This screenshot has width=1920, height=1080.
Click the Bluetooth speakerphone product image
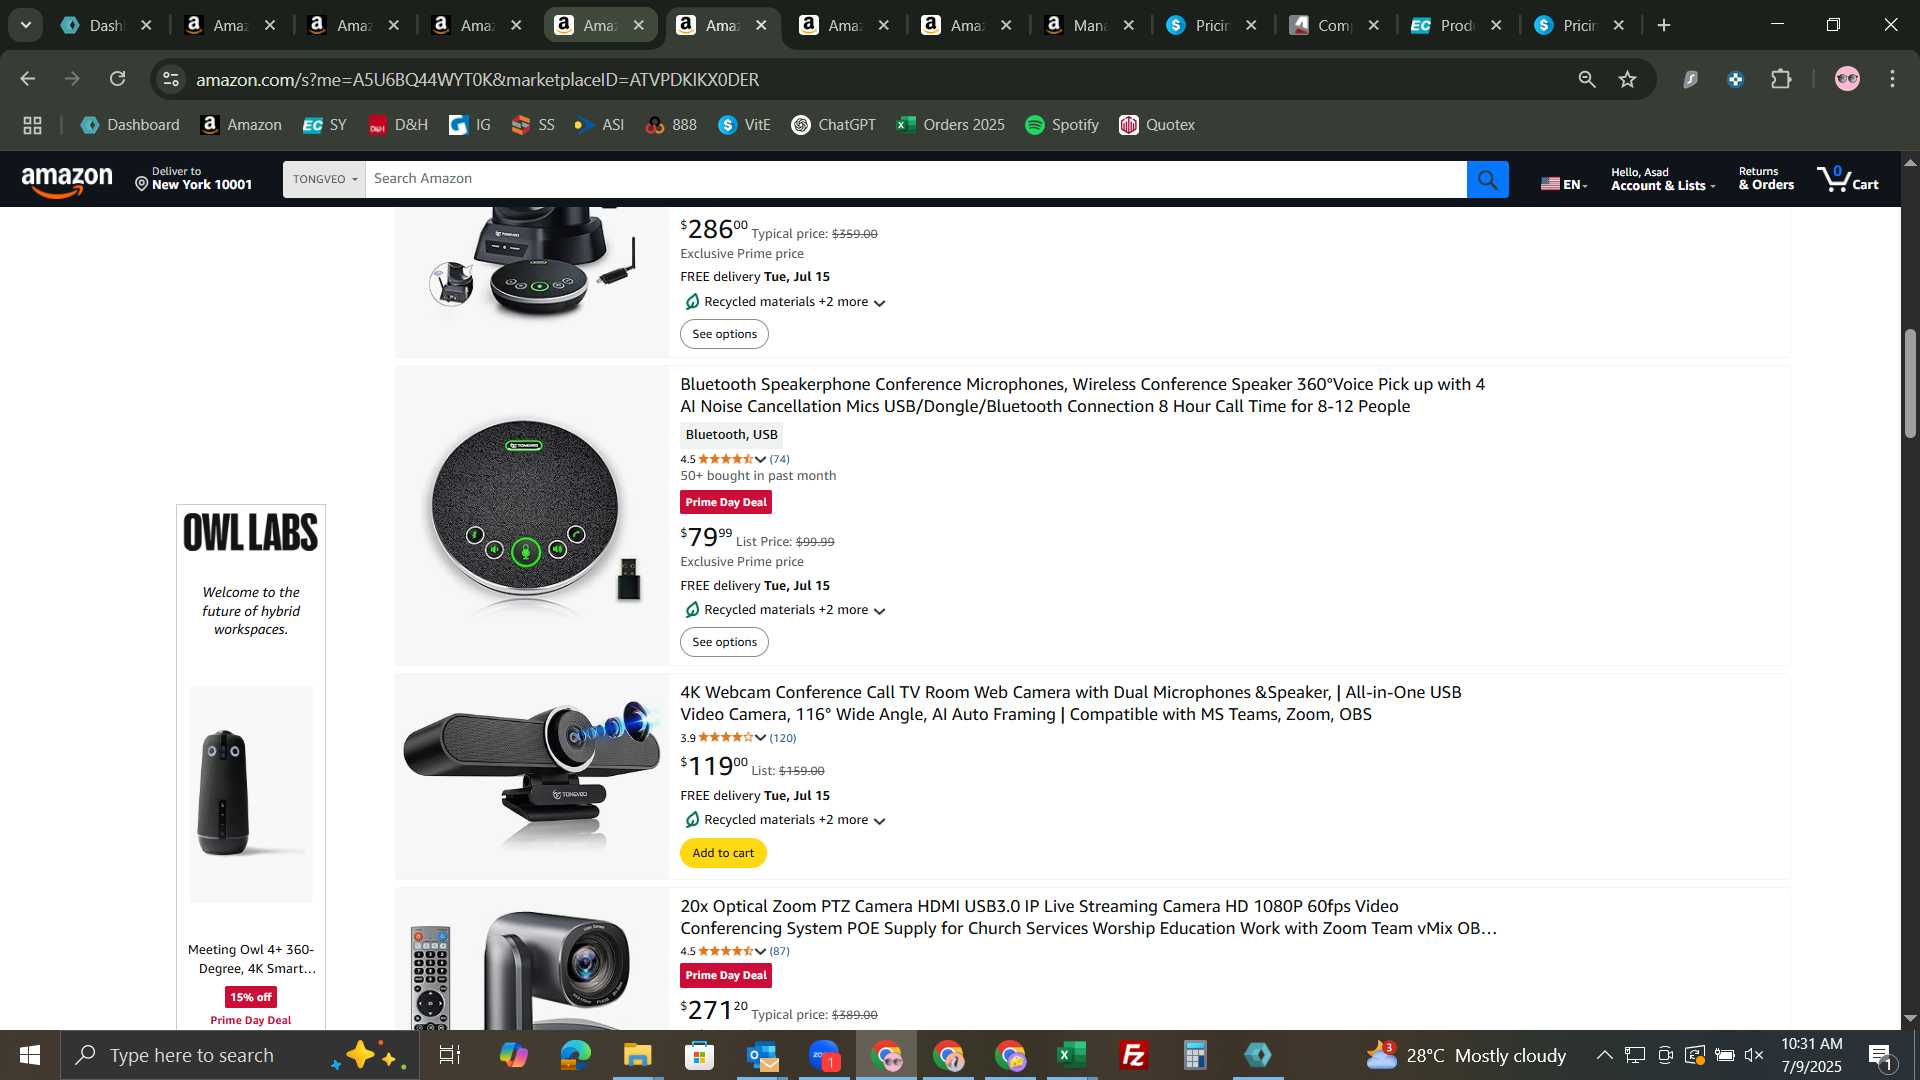pyautogui.click(x=532, y=515)
